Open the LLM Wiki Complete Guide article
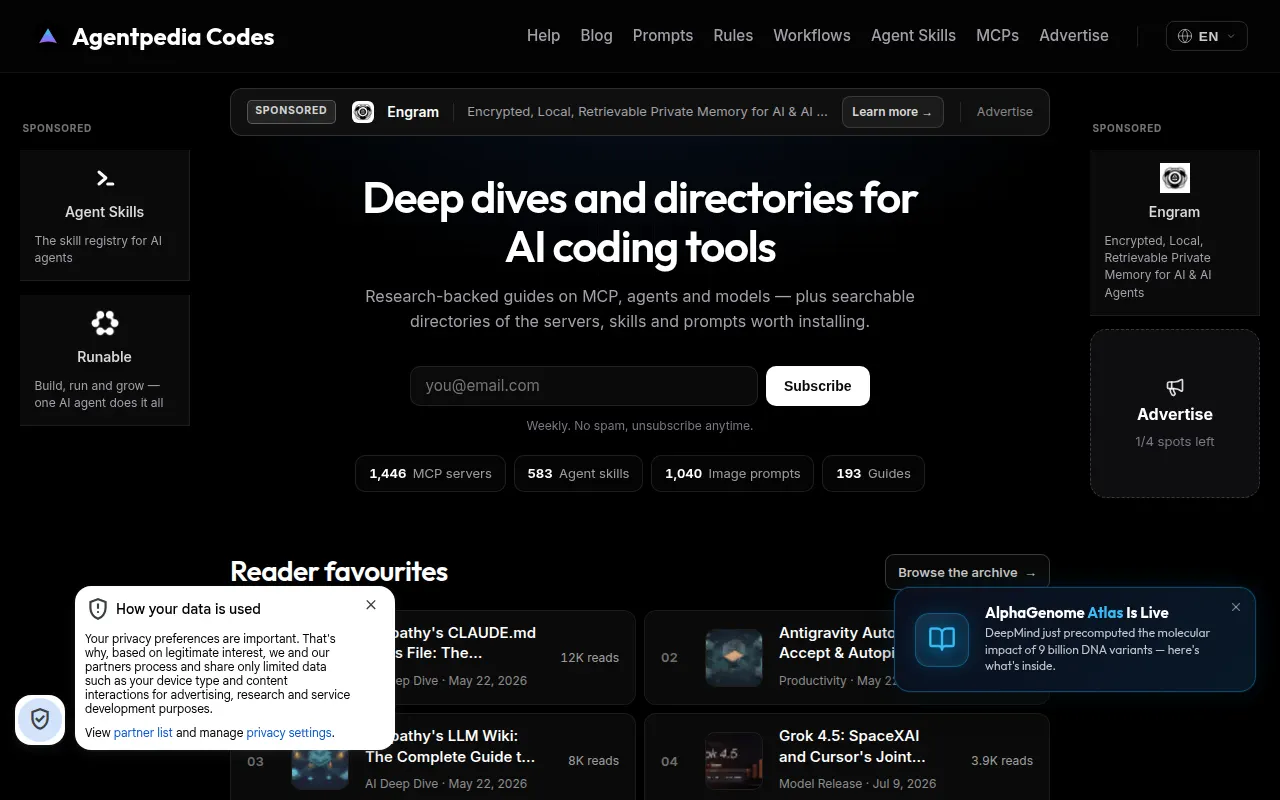Image resolution: width=1280 pixels, height=800 pixels. (x=450, y=747)
